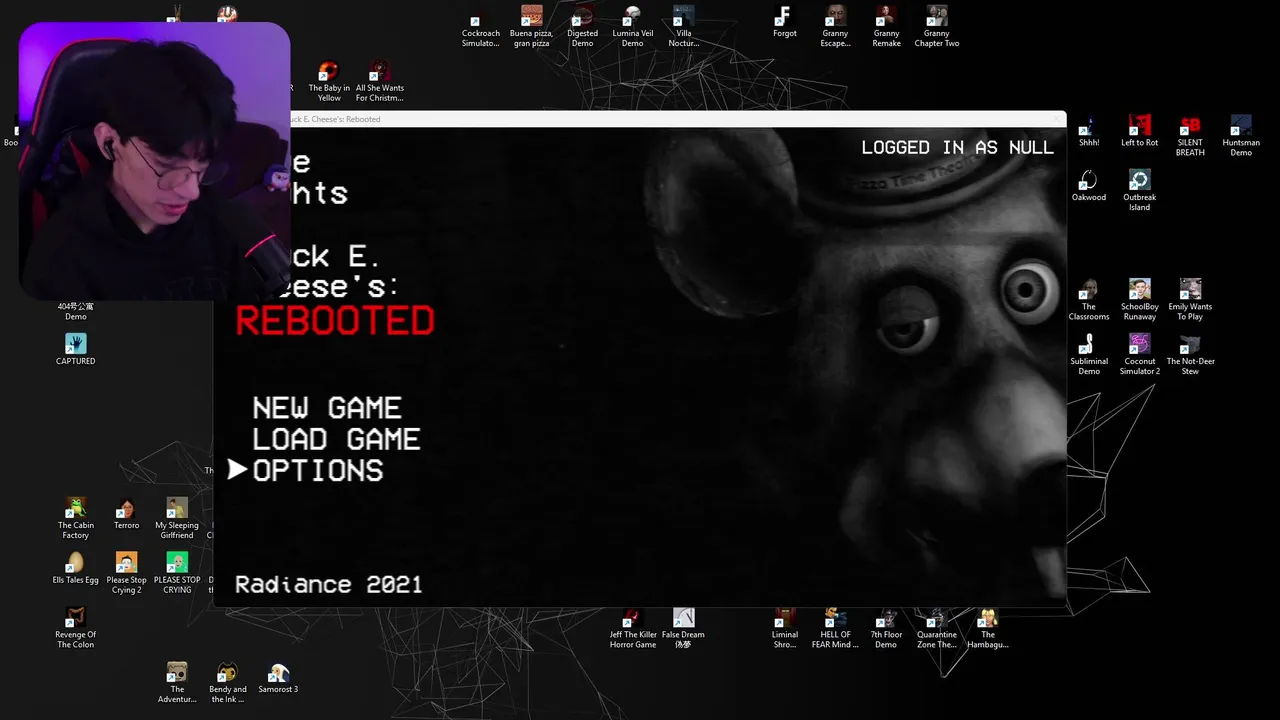Image resolution: width=1280 pixels, height=720 pixels.
Task: Open Villa Nocturne desktop shortcut
Action: coord(683,27)
